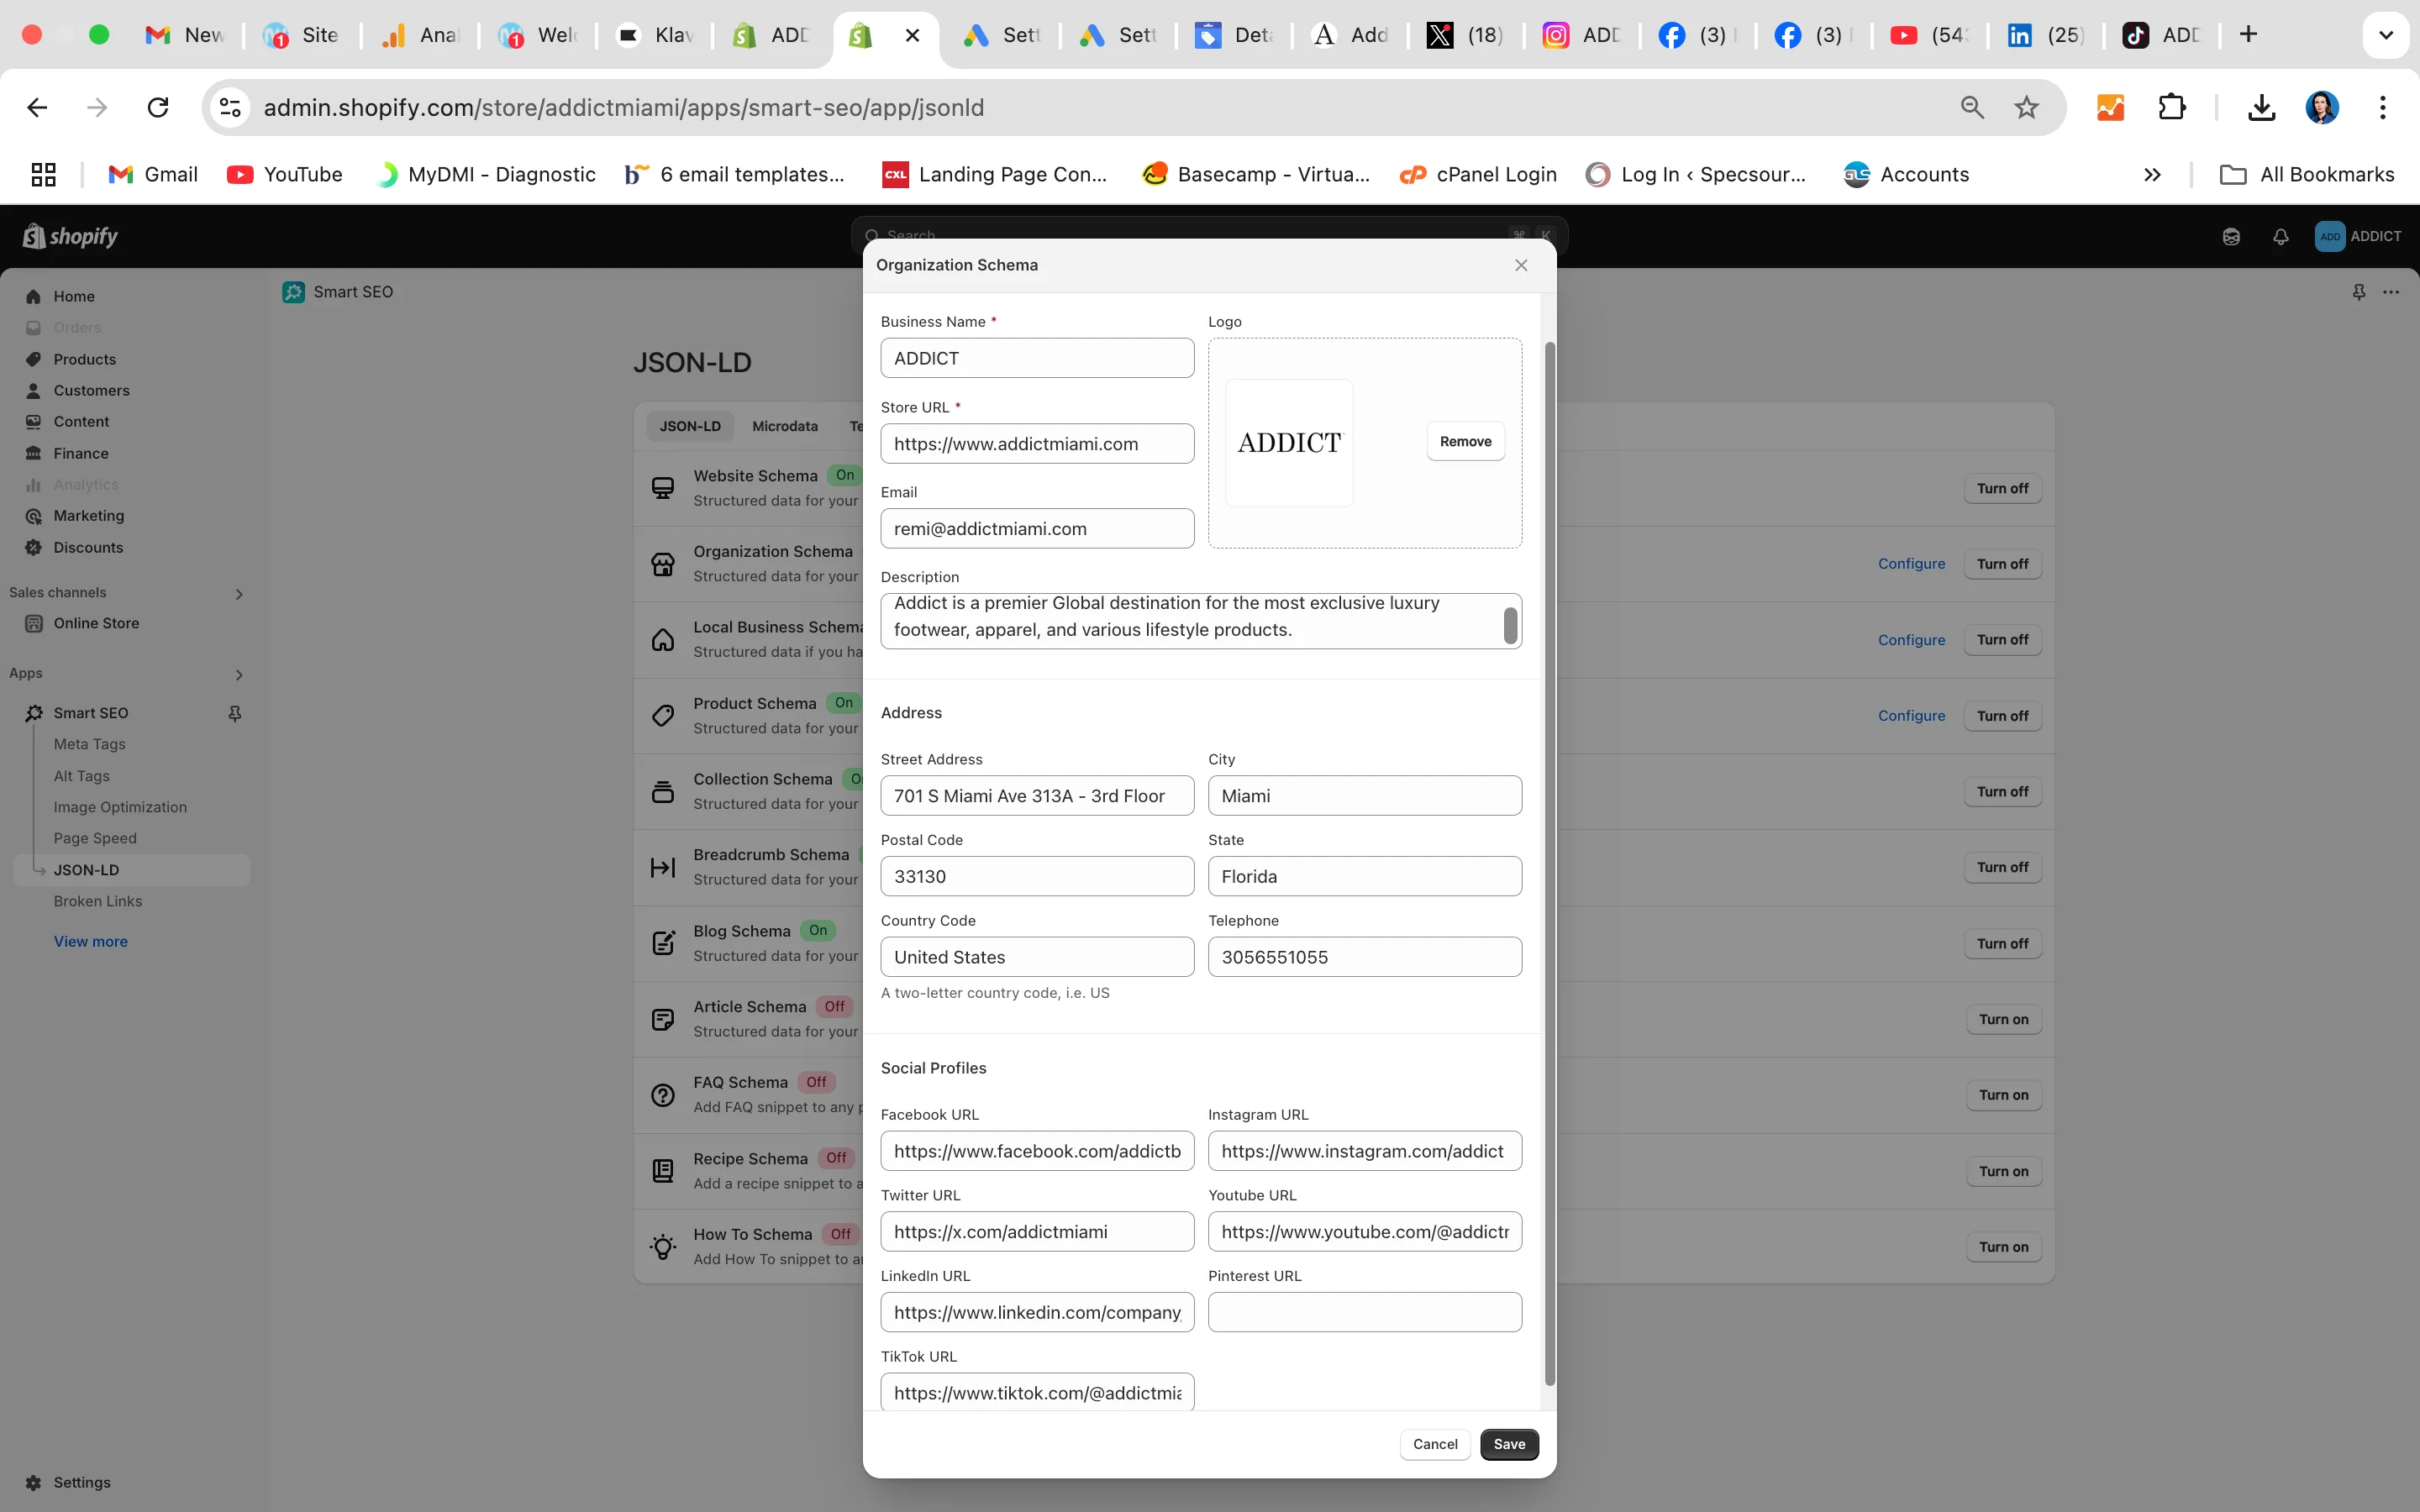This screenshot has width=2420, height=1512.
Task: Click the description box scrollbar thumb
Action: tap(1510, 625)
